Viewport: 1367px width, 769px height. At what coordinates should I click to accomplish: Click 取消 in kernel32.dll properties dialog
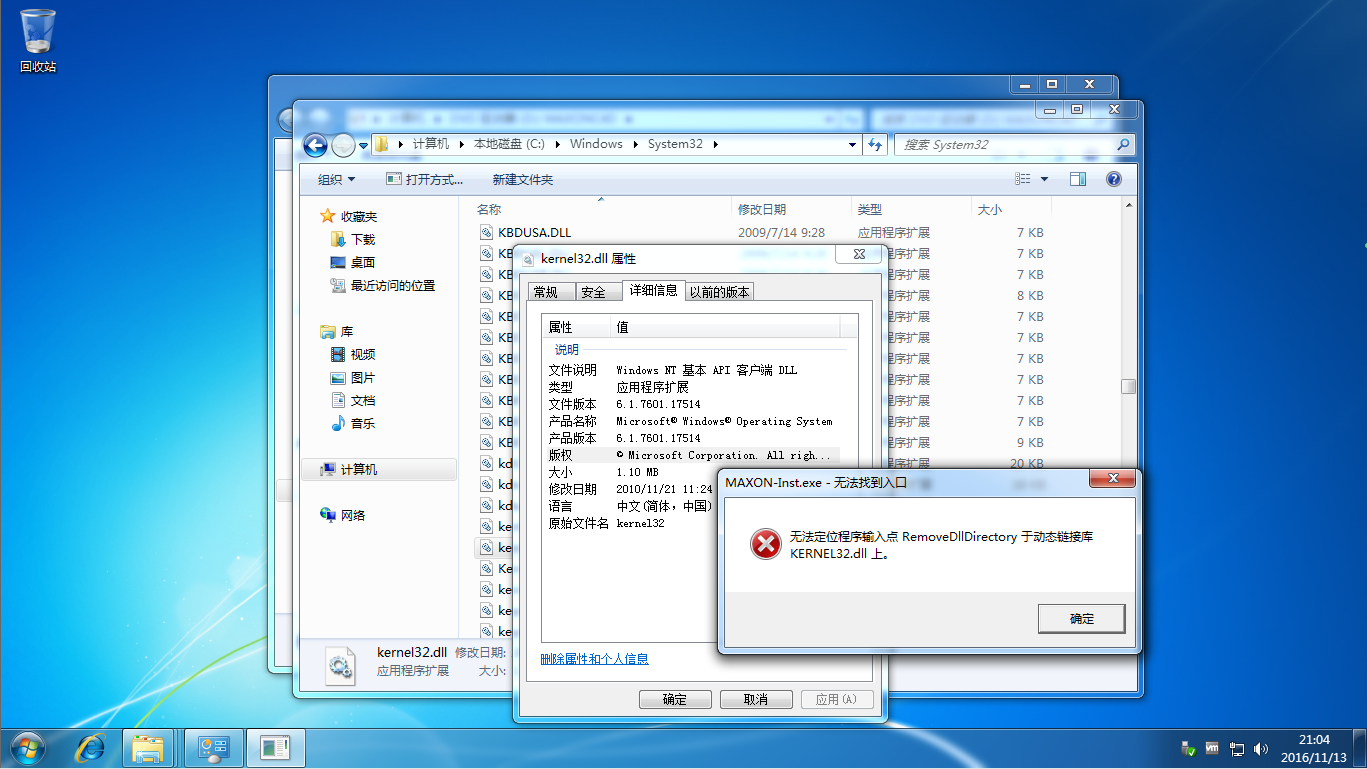[756, 699]
